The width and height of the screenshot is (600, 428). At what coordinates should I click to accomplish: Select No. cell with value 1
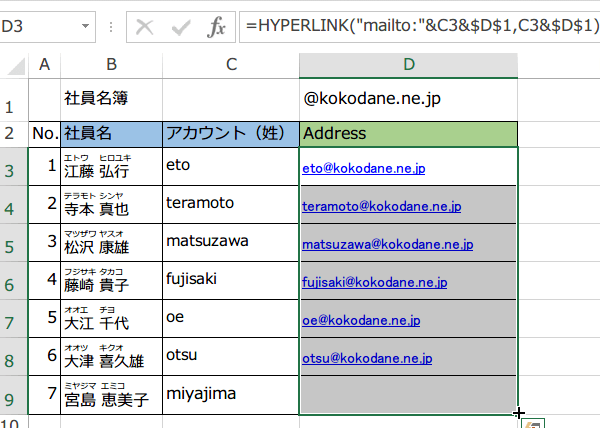[x=44, y=166]
